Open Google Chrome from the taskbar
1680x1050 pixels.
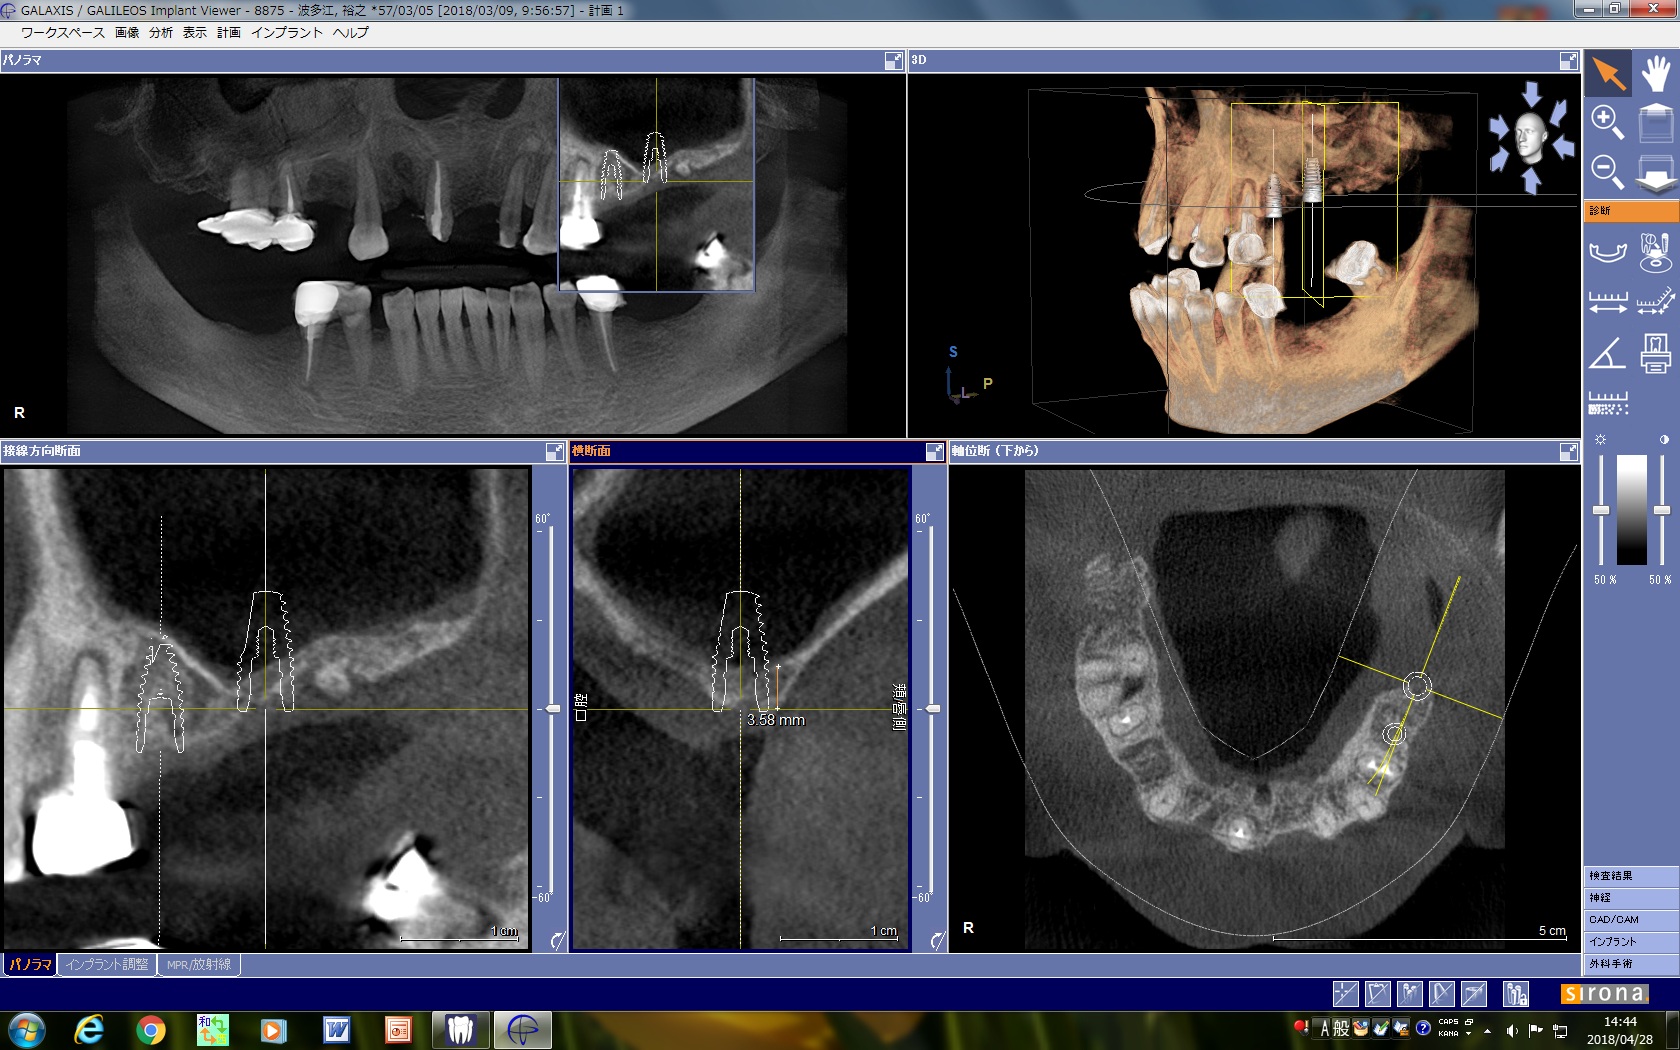tap(151, 1029)
